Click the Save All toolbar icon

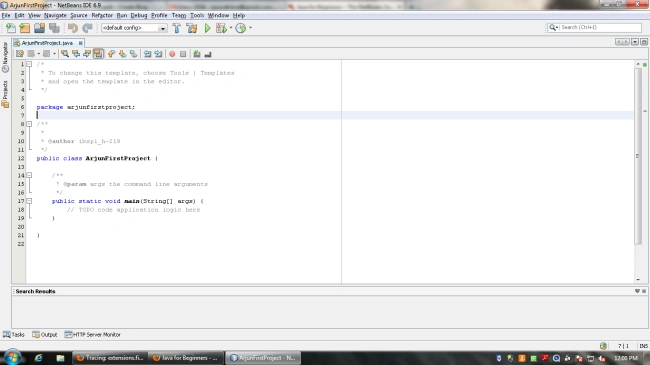[x=54, y=28]
